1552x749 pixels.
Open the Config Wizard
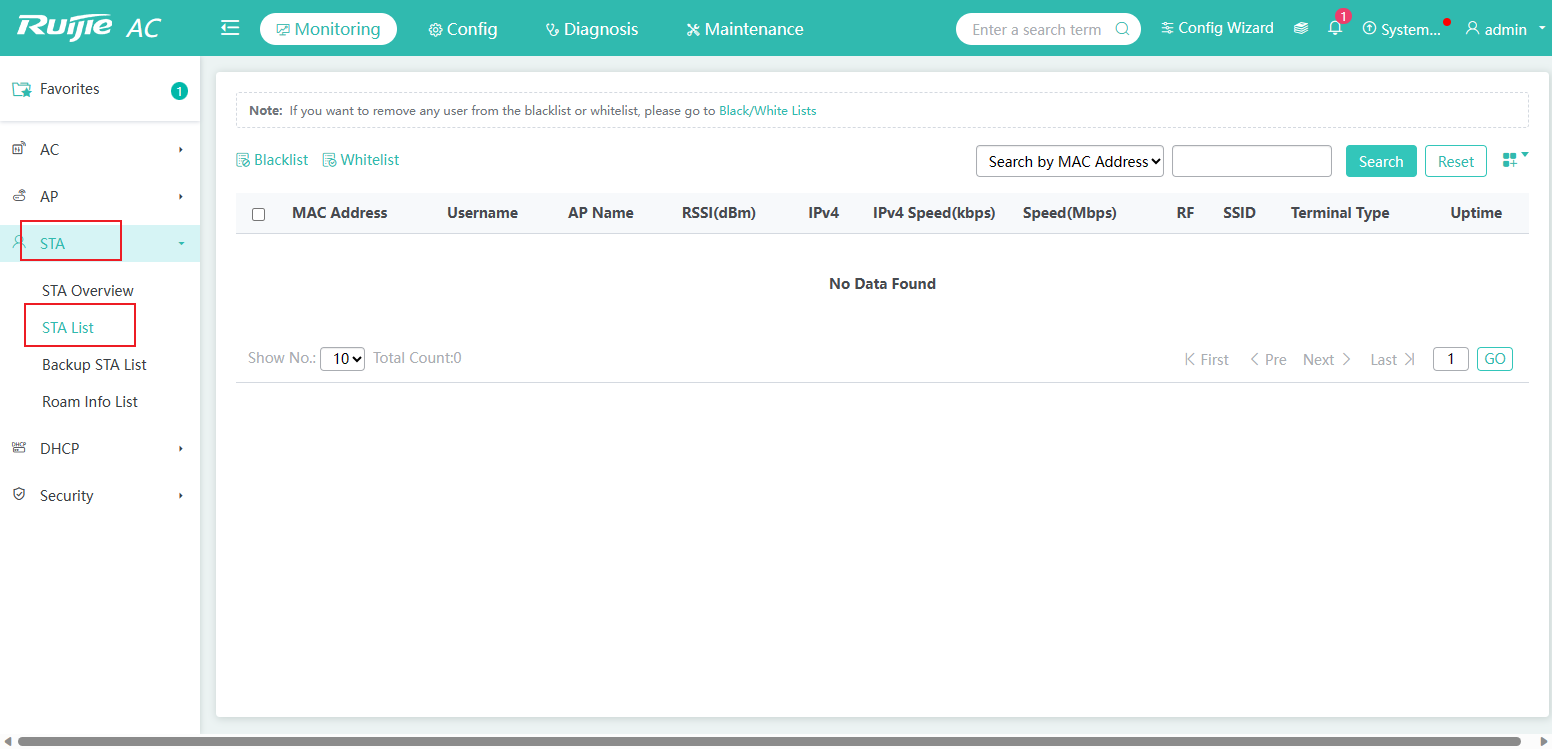tap(1217, 28)
